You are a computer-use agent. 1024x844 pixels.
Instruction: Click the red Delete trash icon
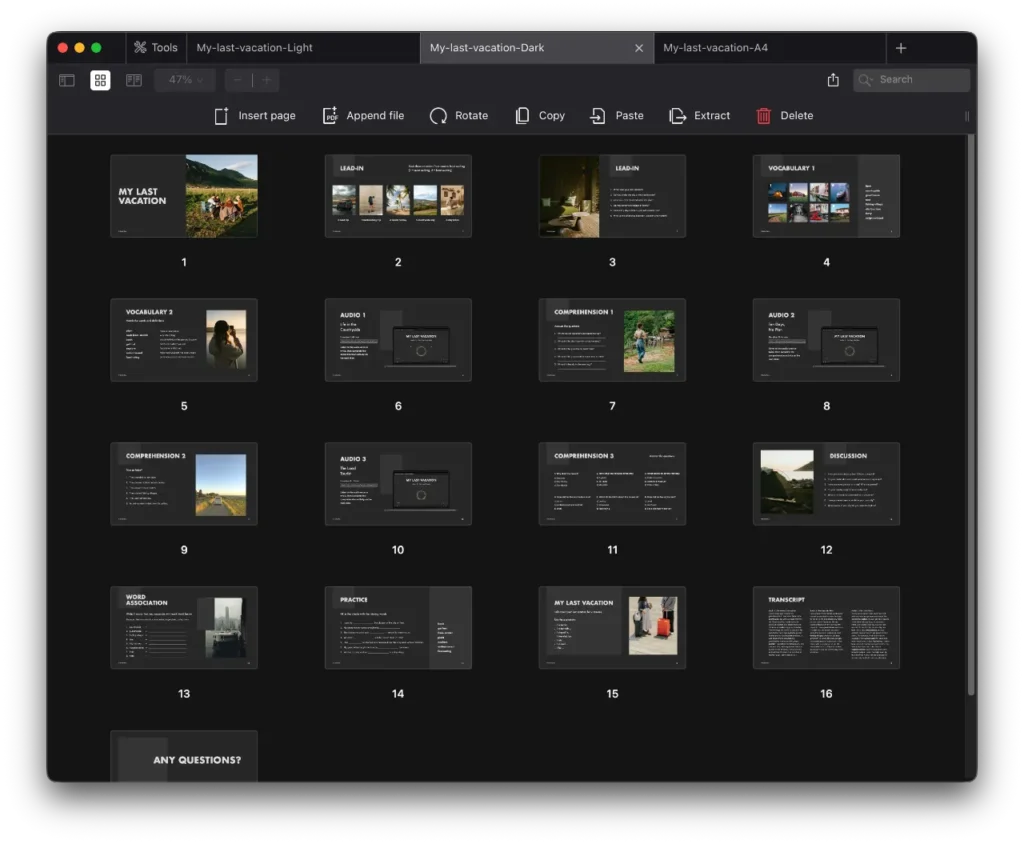click(x=764, y=116)
